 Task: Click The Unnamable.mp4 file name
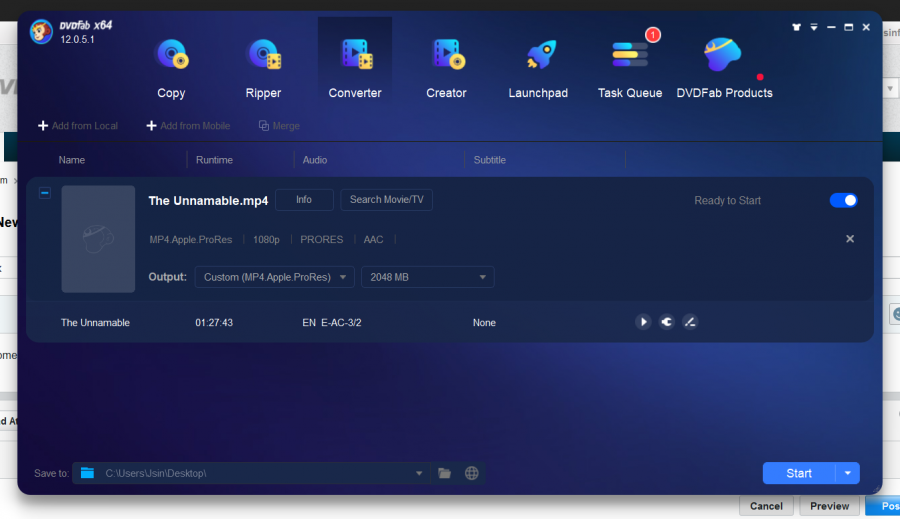point(208,200)
